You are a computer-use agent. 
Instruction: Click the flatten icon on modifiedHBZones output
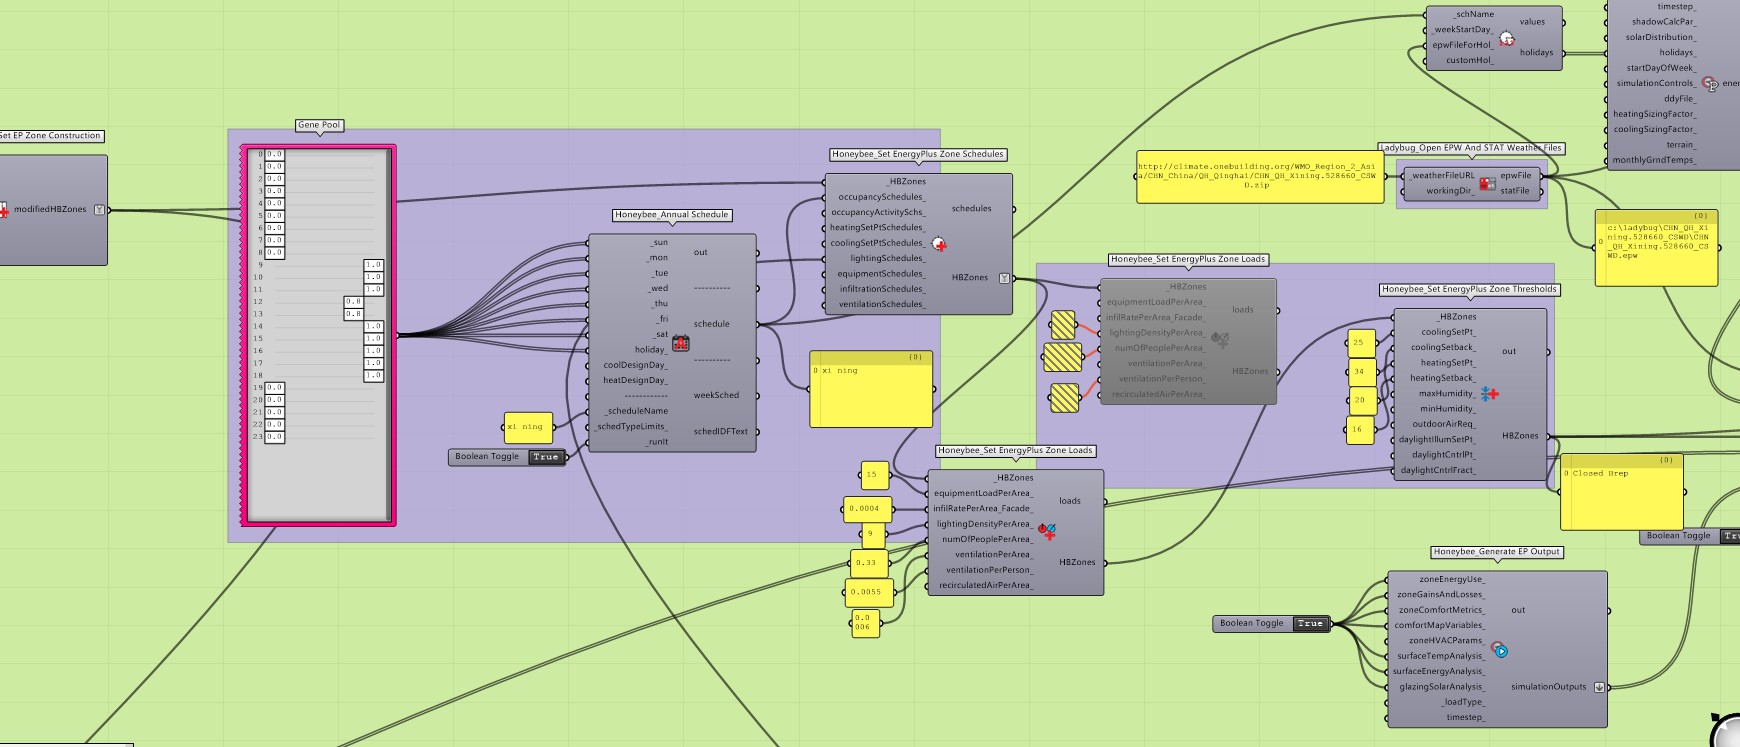tap(99, 210)
